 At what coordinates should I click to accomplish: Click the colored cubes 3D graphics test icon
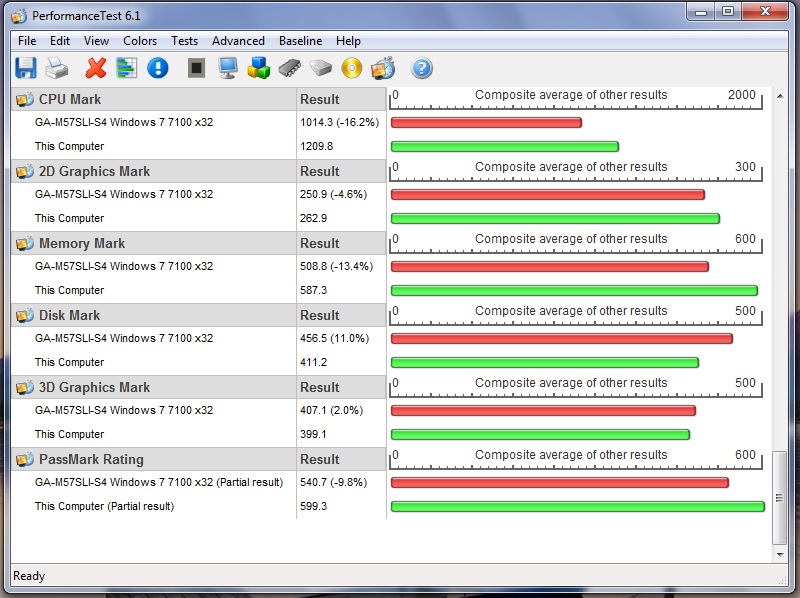(x=259, y=68)
